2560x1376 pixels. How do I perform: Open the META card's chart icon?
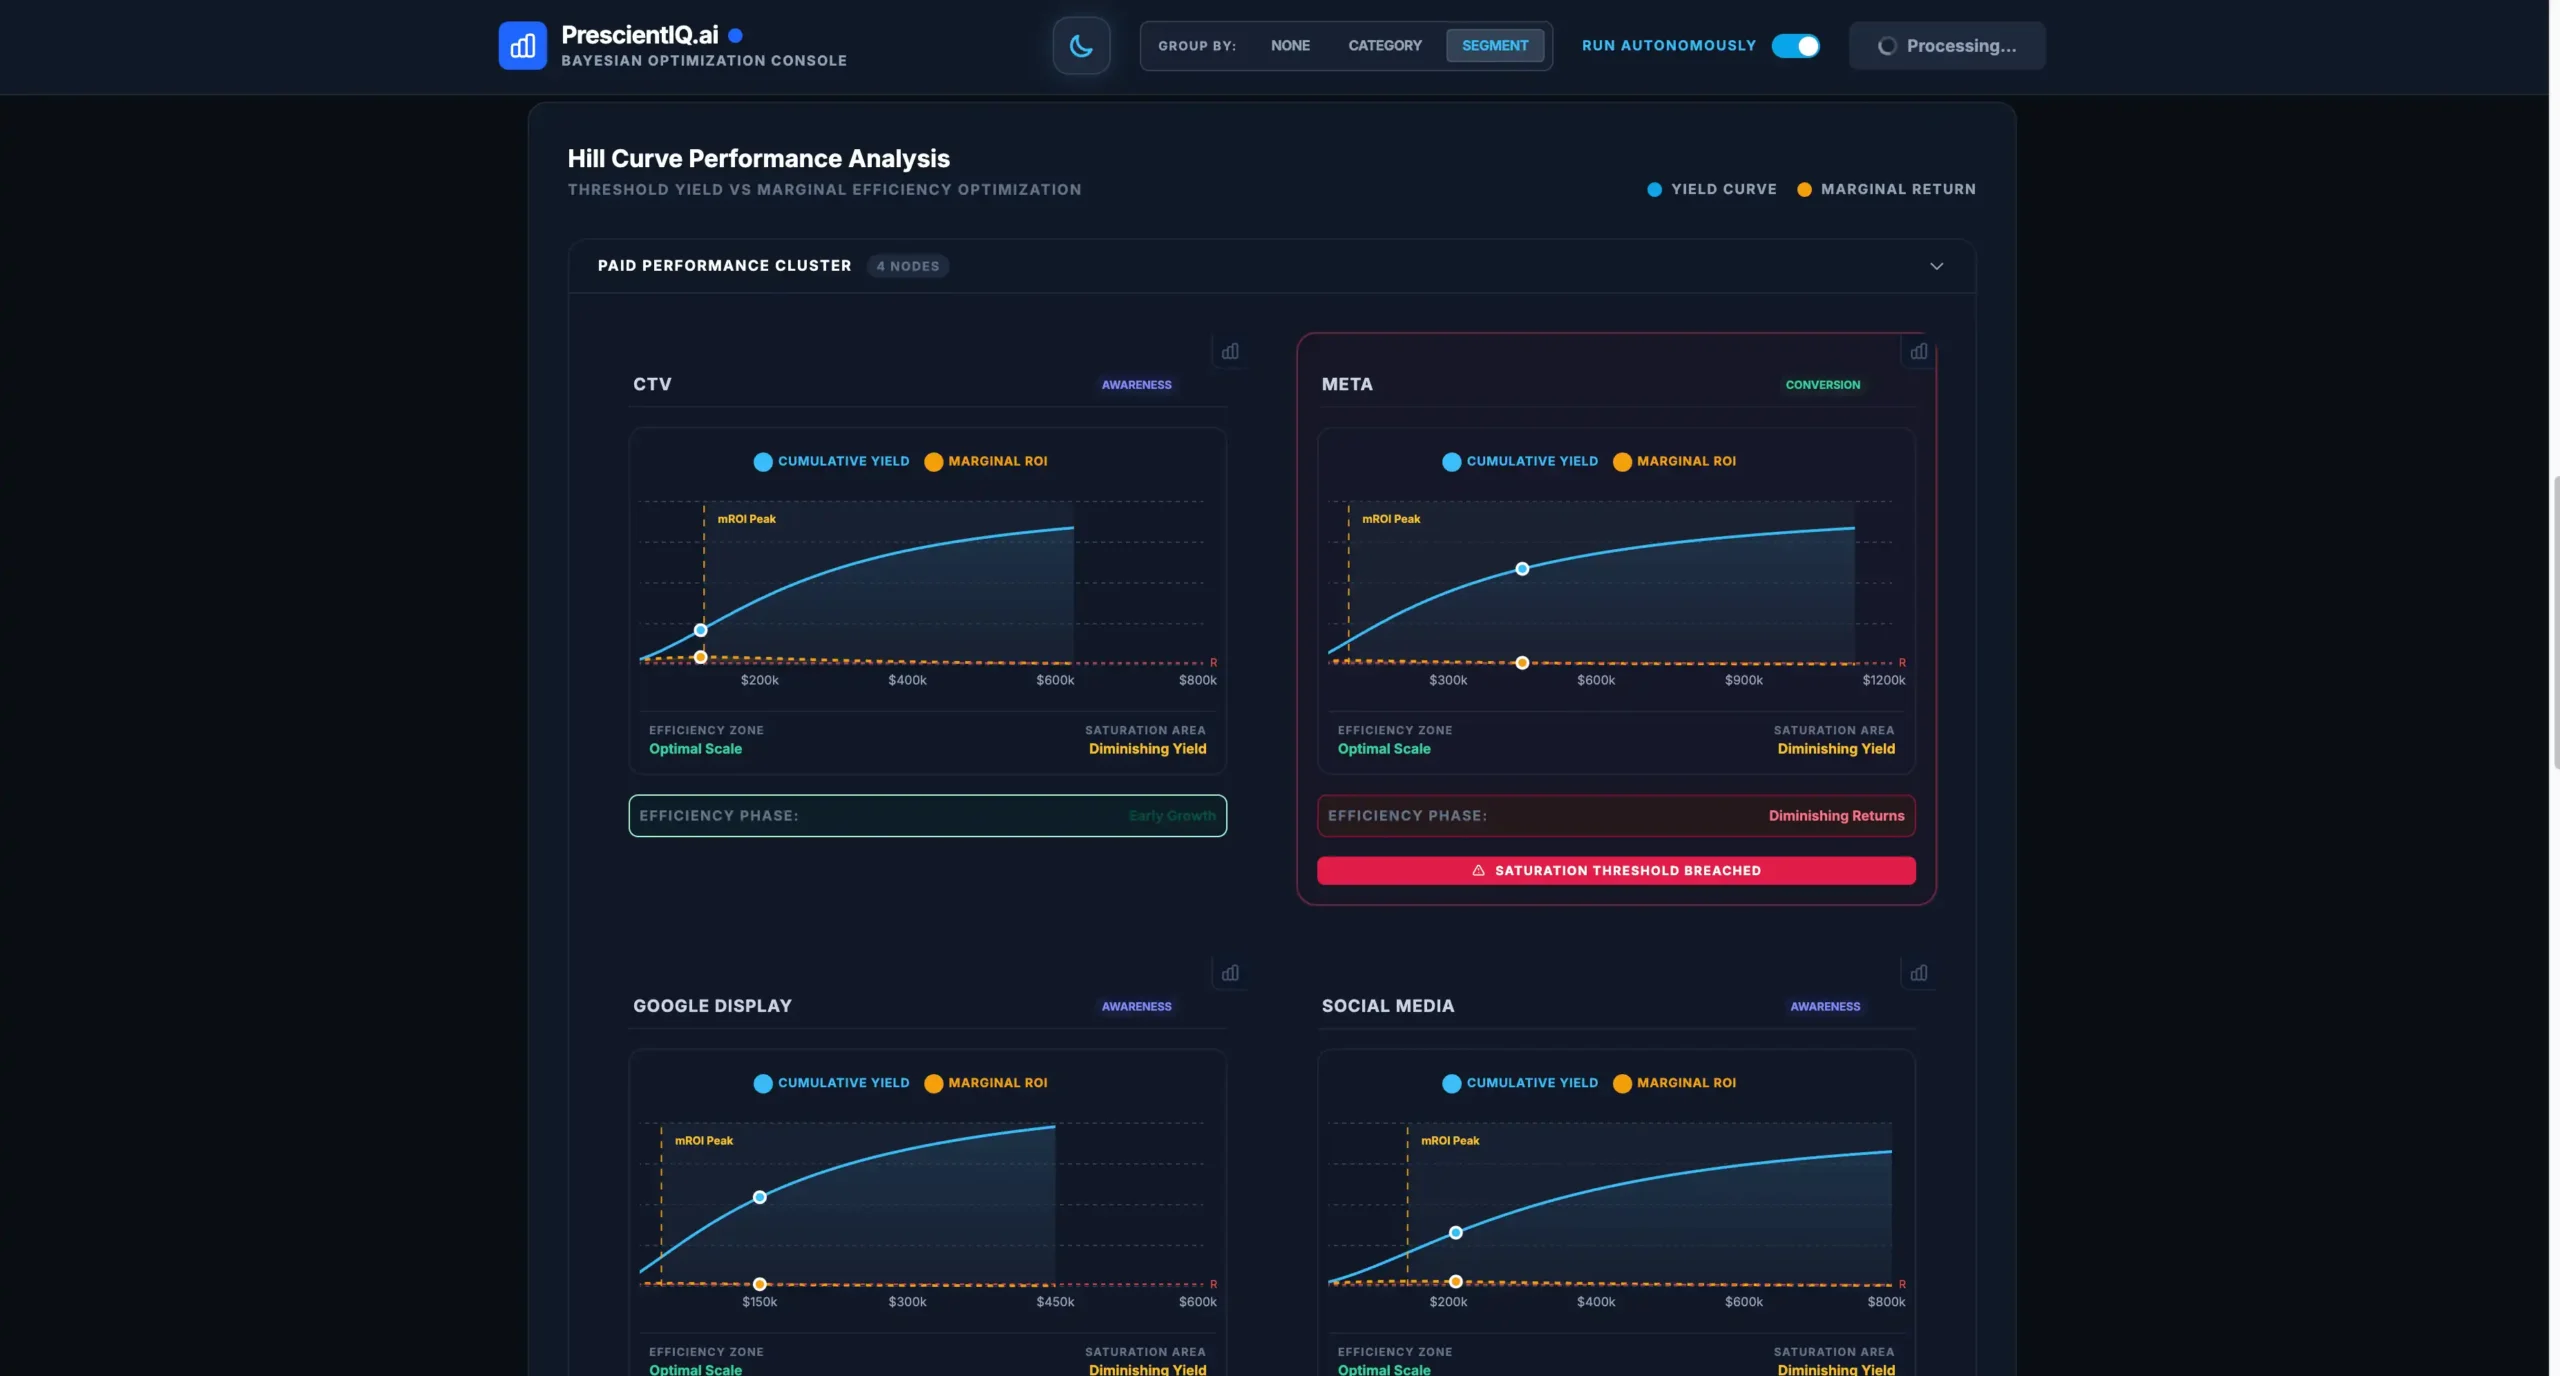tap(1918, 351)
